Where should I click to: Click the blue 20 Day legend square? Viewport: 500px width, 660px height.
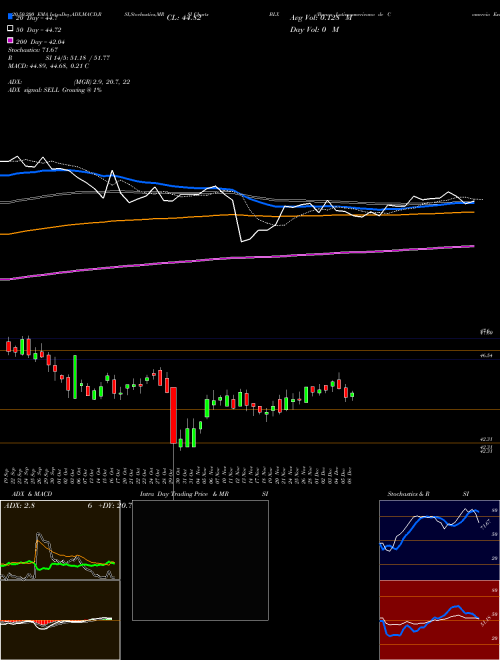[10, 17]
